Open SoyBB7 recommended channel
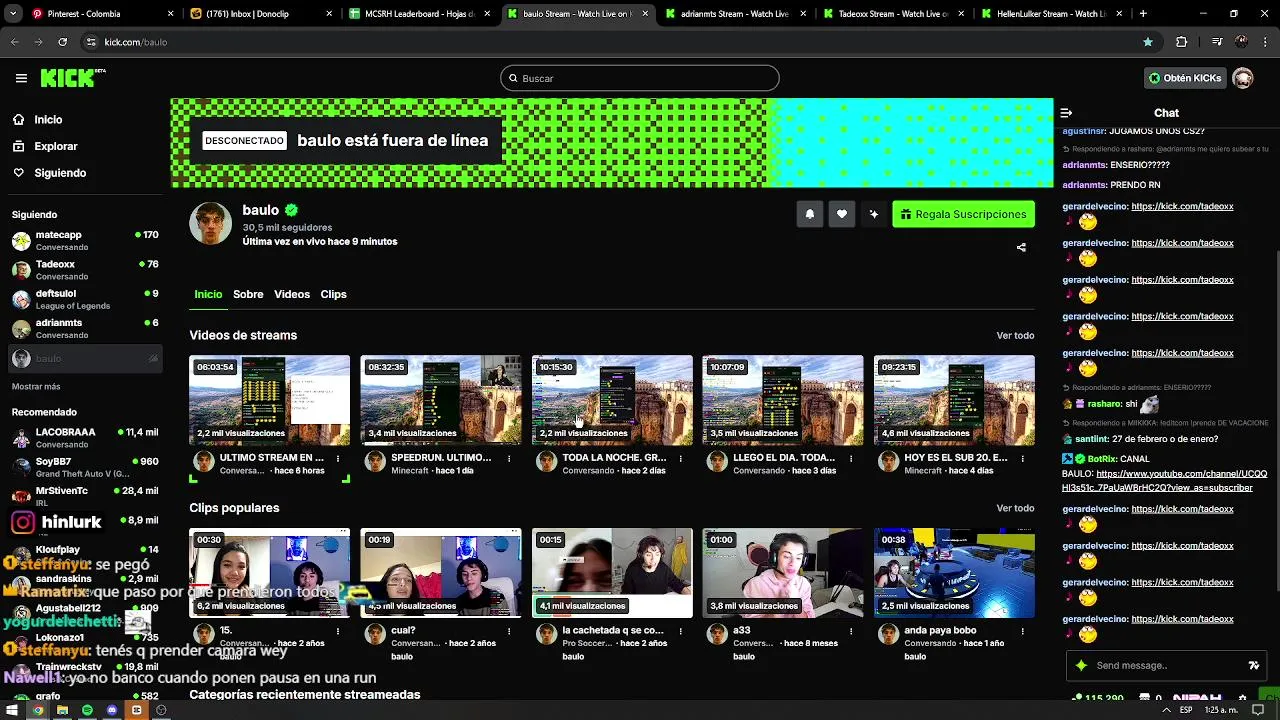This screenshot has height=720, width=1280. coord(85,467)
